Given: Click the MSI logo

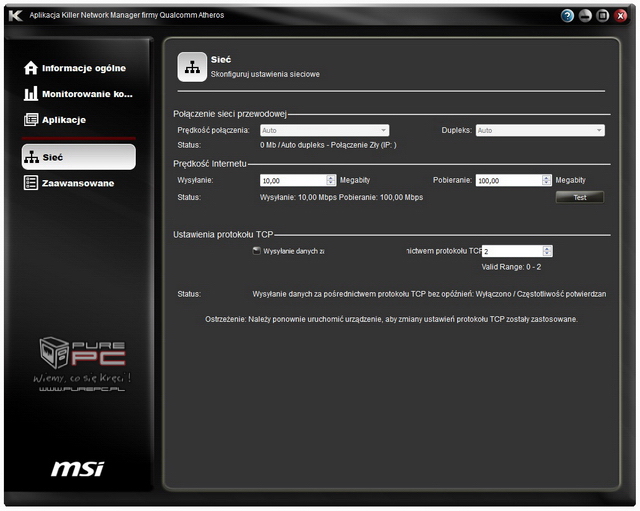Looking at the screenshot, I should [78, 469].
